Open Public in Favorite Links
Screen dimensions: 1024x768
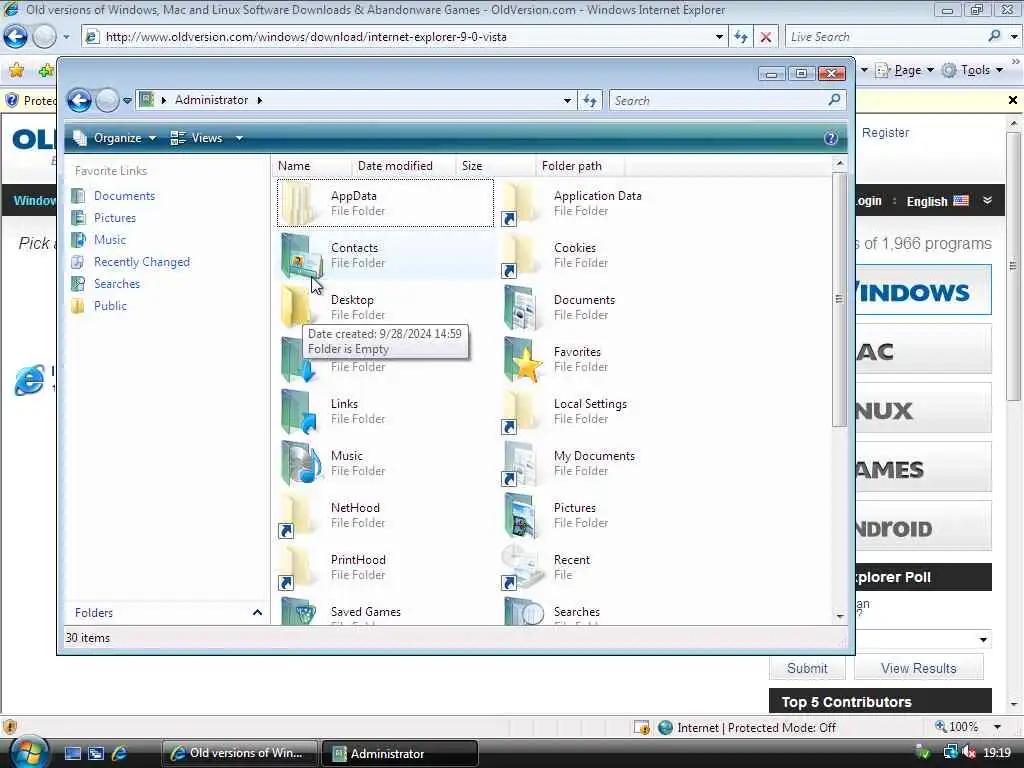click(110, 306)
